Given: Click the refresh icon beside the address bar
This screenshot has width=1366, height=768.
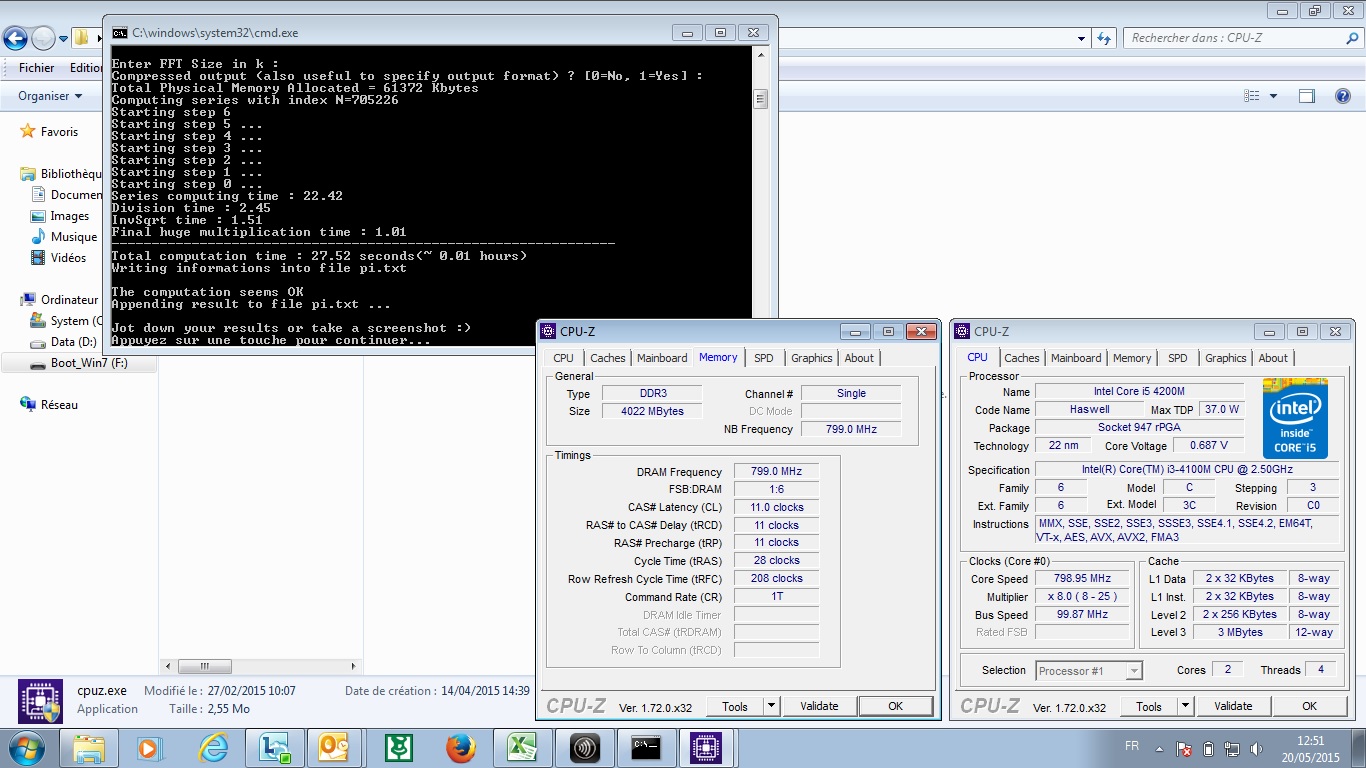Looking at the screenshot, I should coord(1104,38).
